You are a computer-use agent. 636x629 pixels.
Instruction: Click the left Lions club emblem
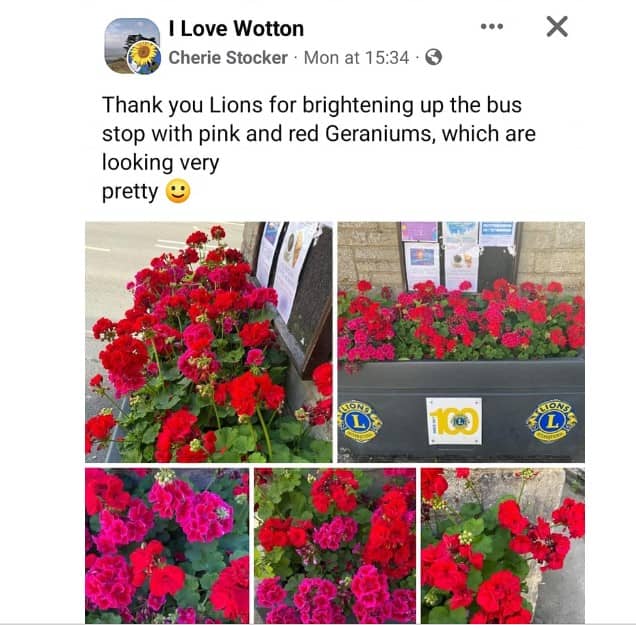[x=359, y=422]
